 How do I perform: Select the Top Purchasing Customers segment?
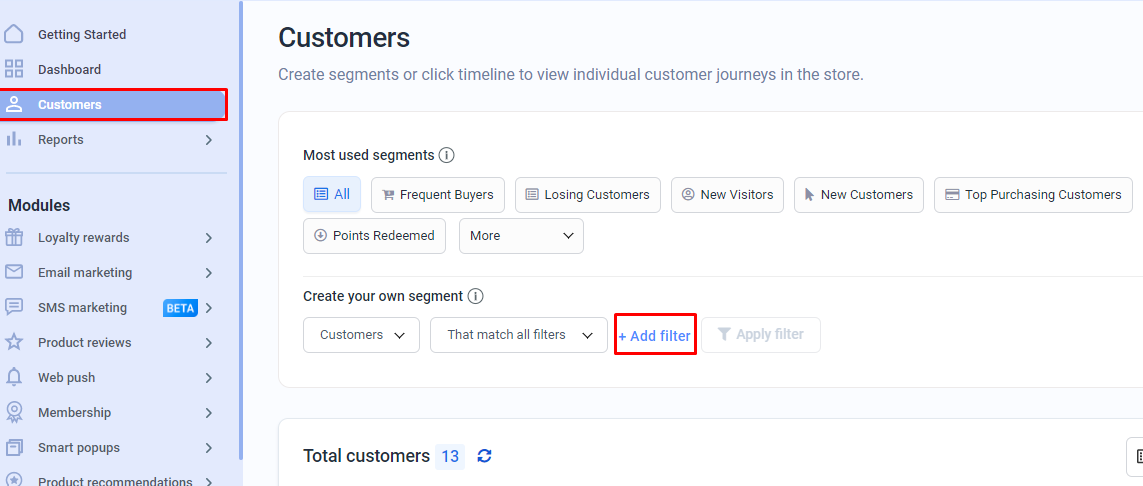point(1034,195)
